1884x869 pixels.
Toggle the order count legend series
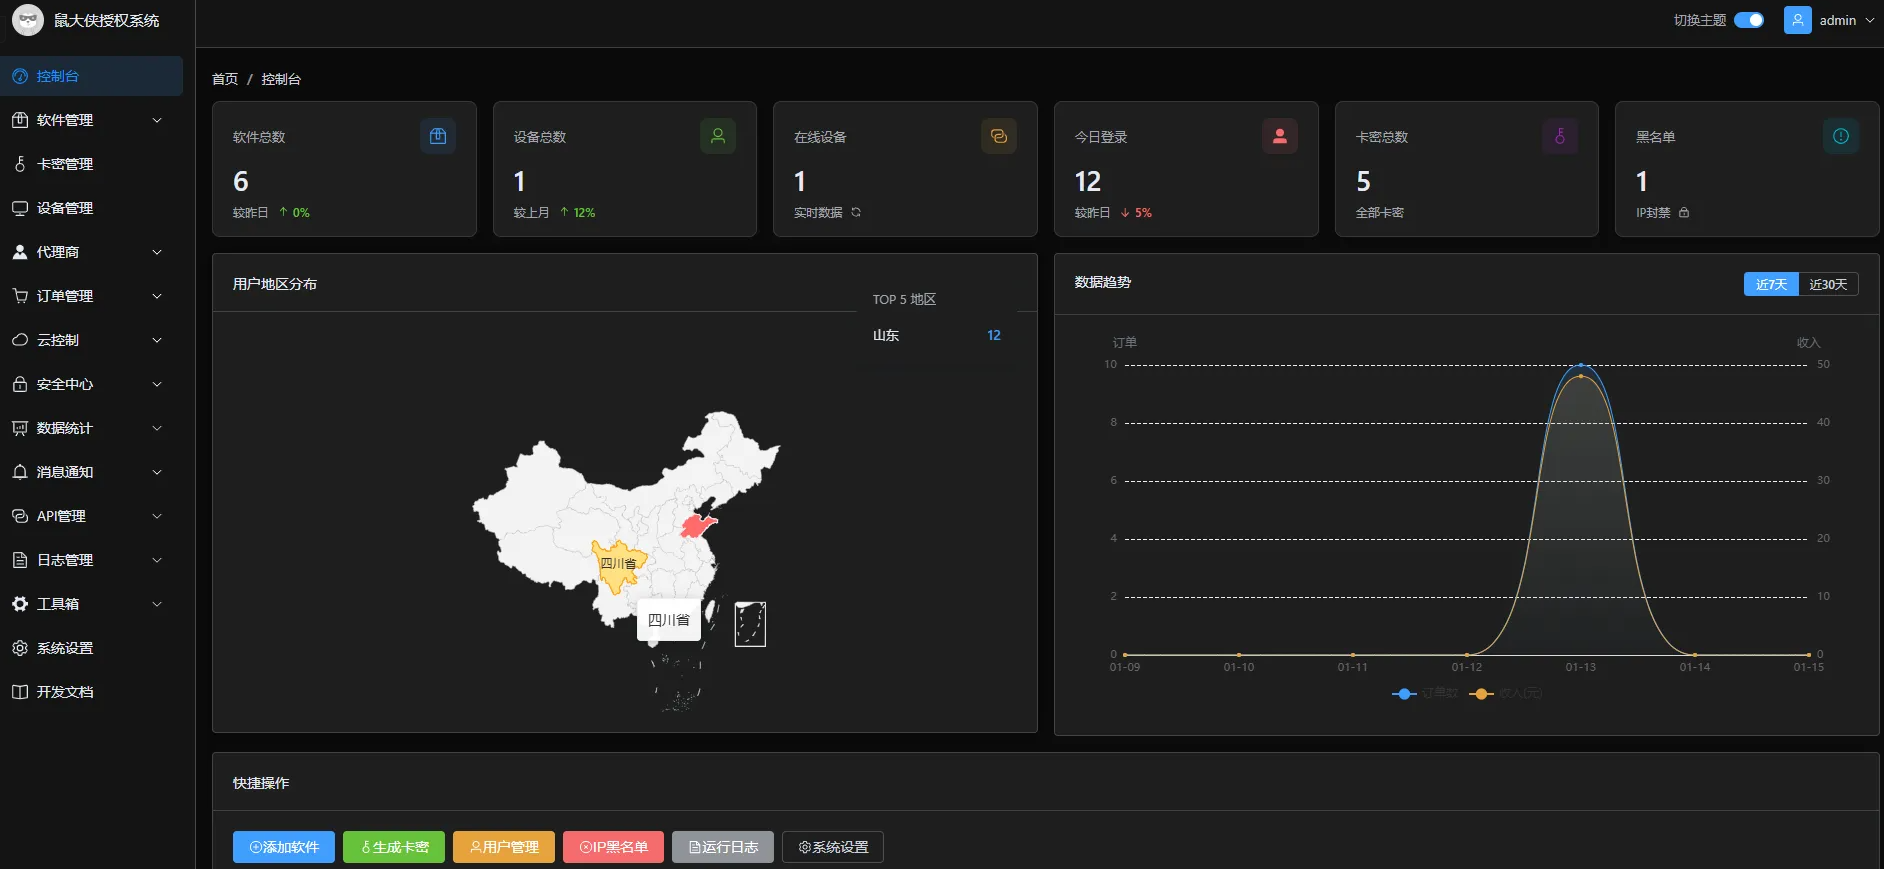(x=1425, y=693)
